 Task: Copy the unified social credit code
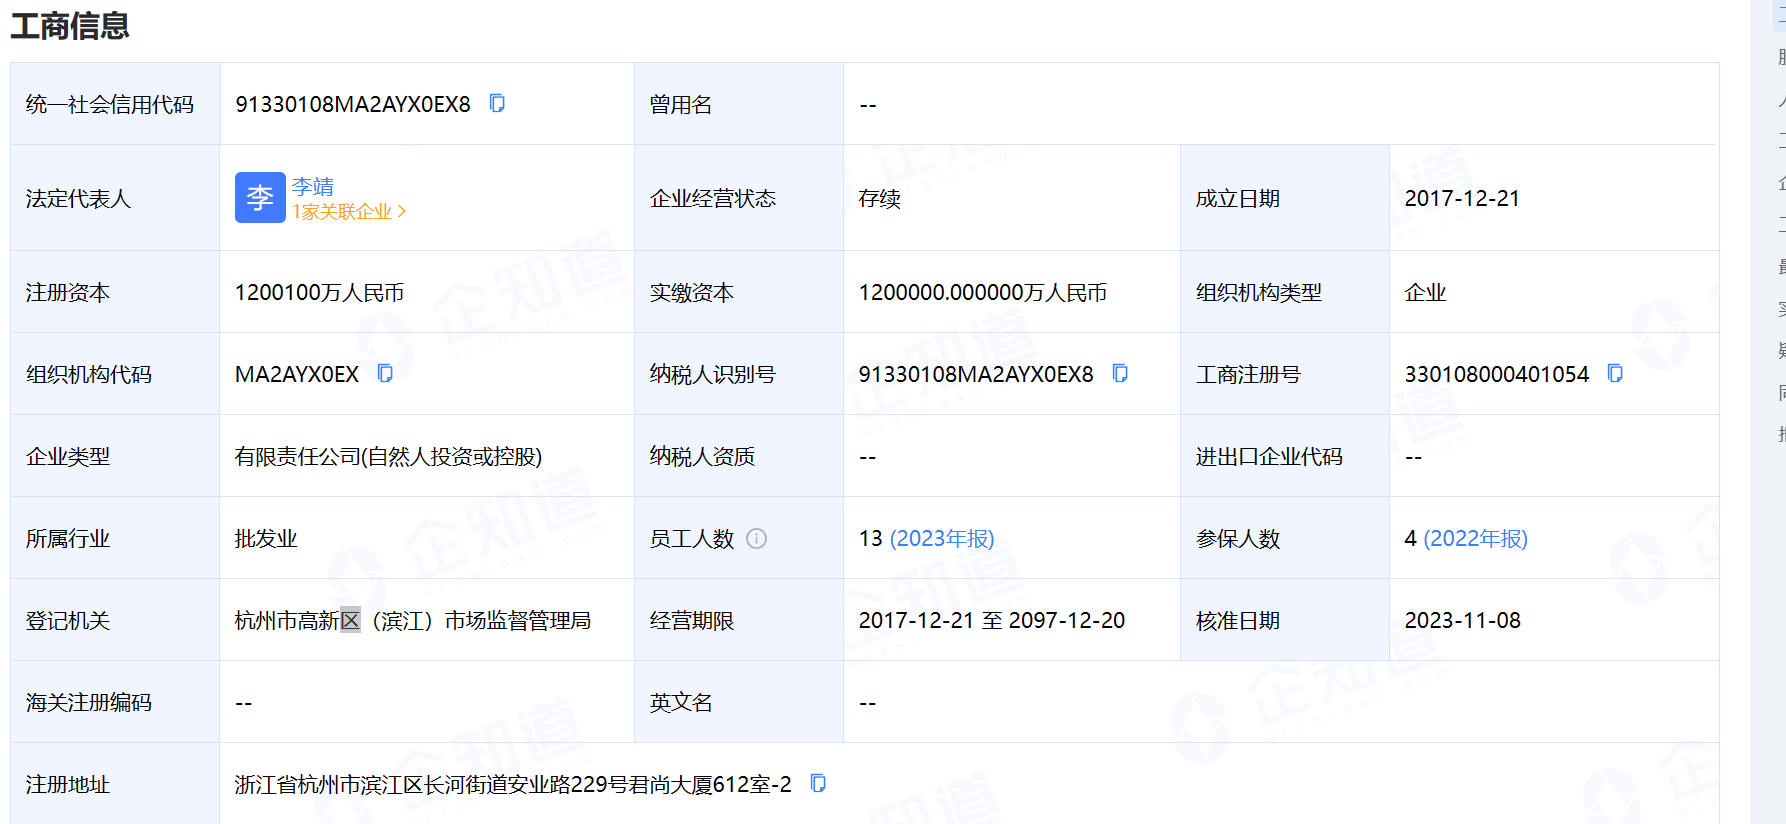[497, 103]
